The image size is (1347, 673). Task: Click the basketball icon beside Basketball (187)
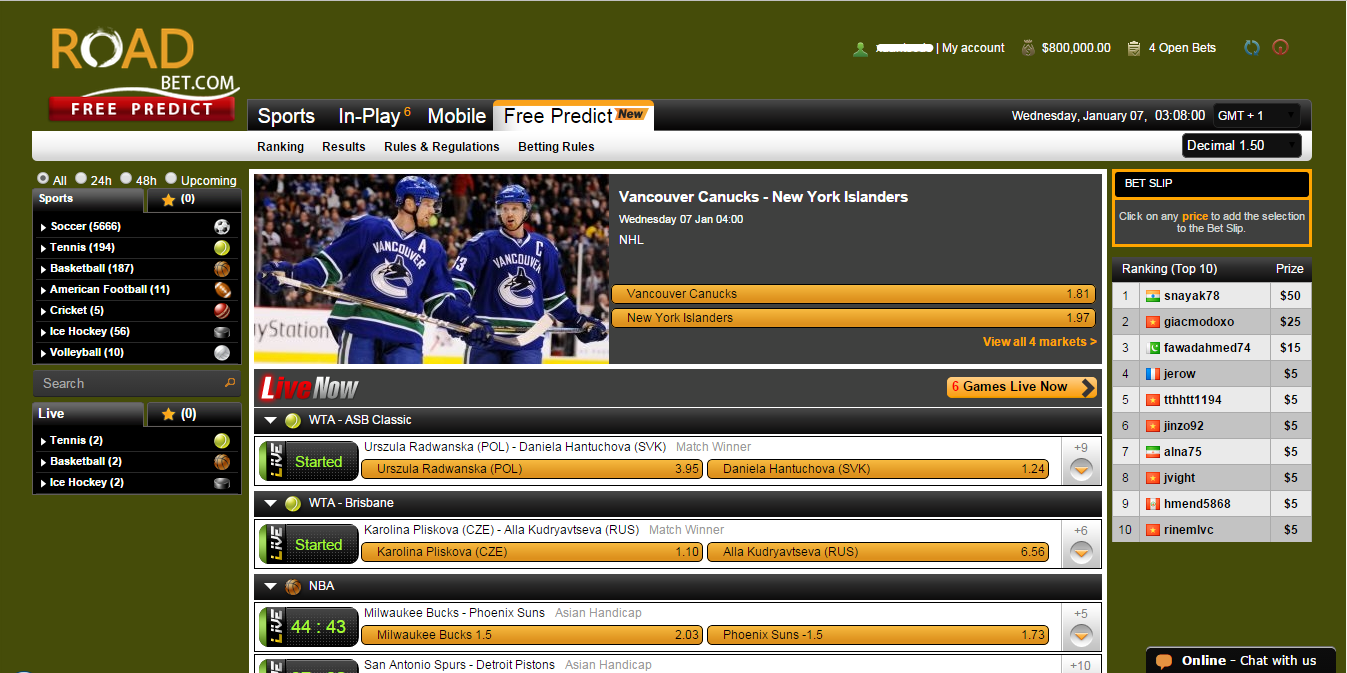(x=222, y=269)
